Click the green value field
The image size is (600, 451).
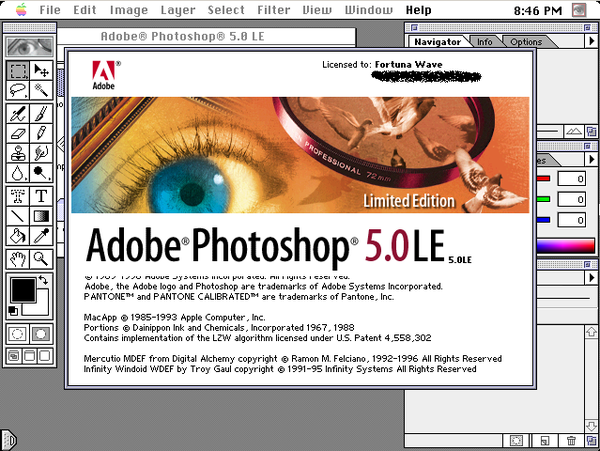coord(571,199)
